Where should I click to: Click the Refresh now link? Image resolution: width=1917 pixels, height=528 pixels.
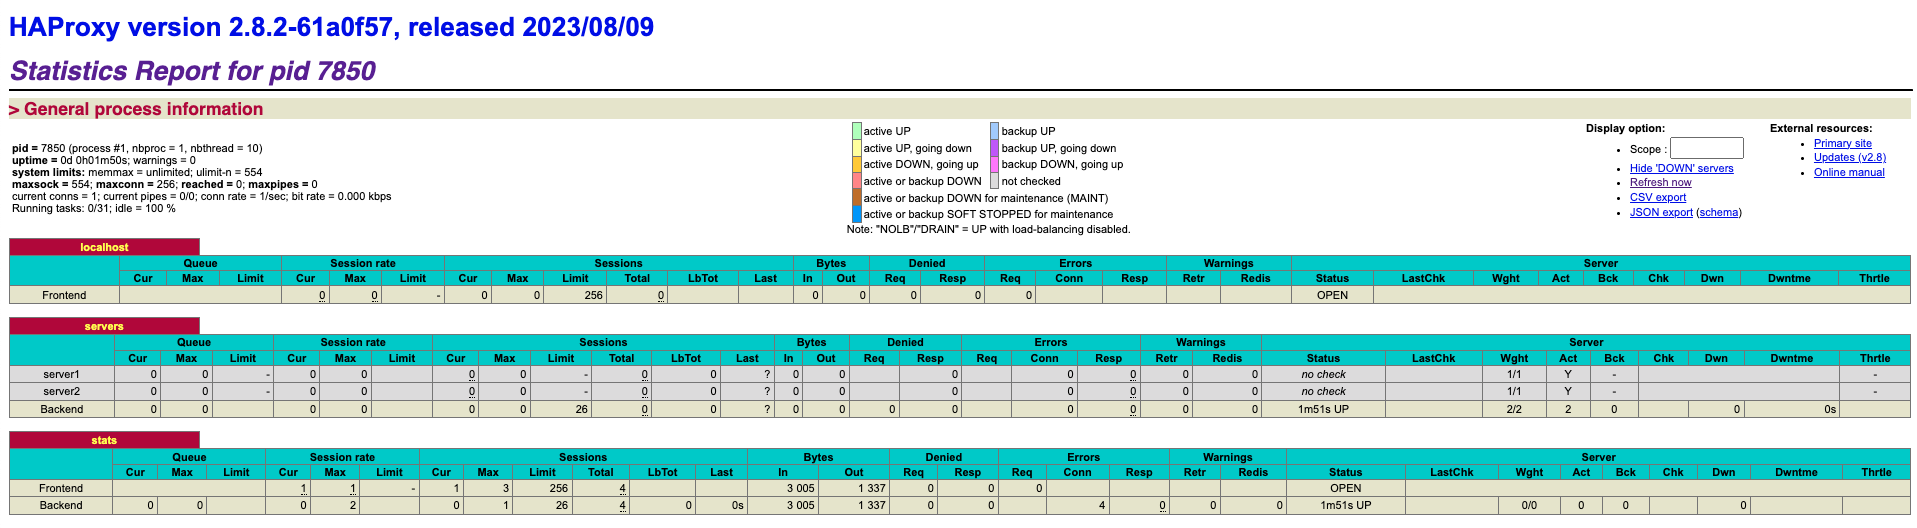(1660, 182)
